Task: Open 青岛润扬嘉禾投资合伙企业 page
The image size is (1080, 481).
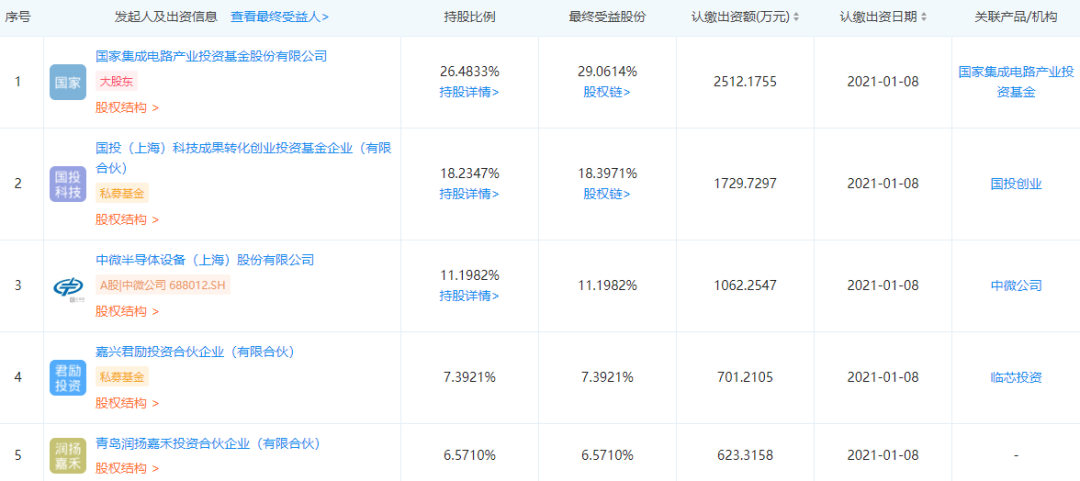Action: click(x=207, y=444)
